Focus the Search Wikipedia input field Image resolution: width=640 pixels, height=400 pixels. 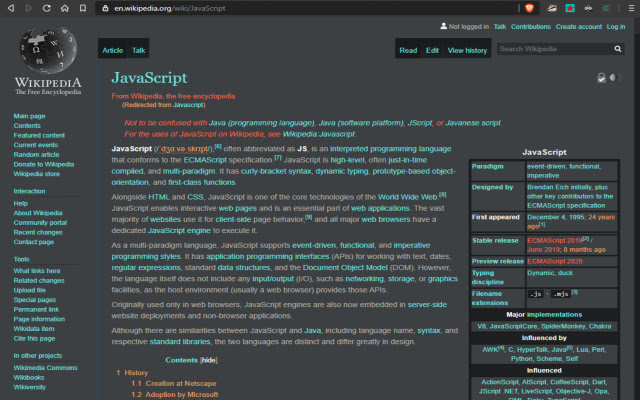(554, 49)
